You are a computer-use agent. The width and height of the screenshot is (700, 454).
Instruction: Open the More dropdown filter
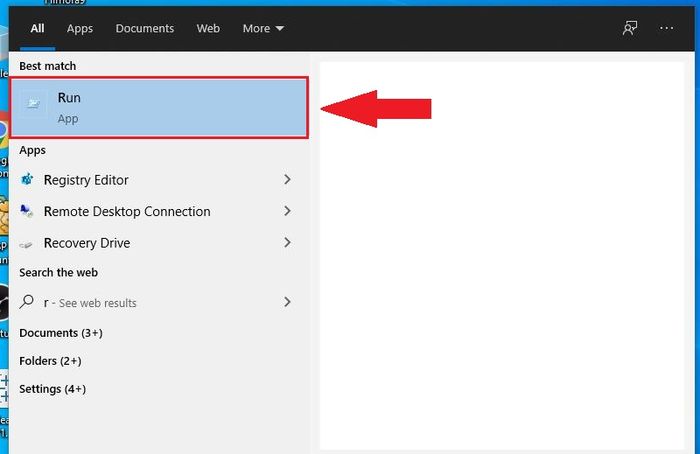click(x=263, y=29)
